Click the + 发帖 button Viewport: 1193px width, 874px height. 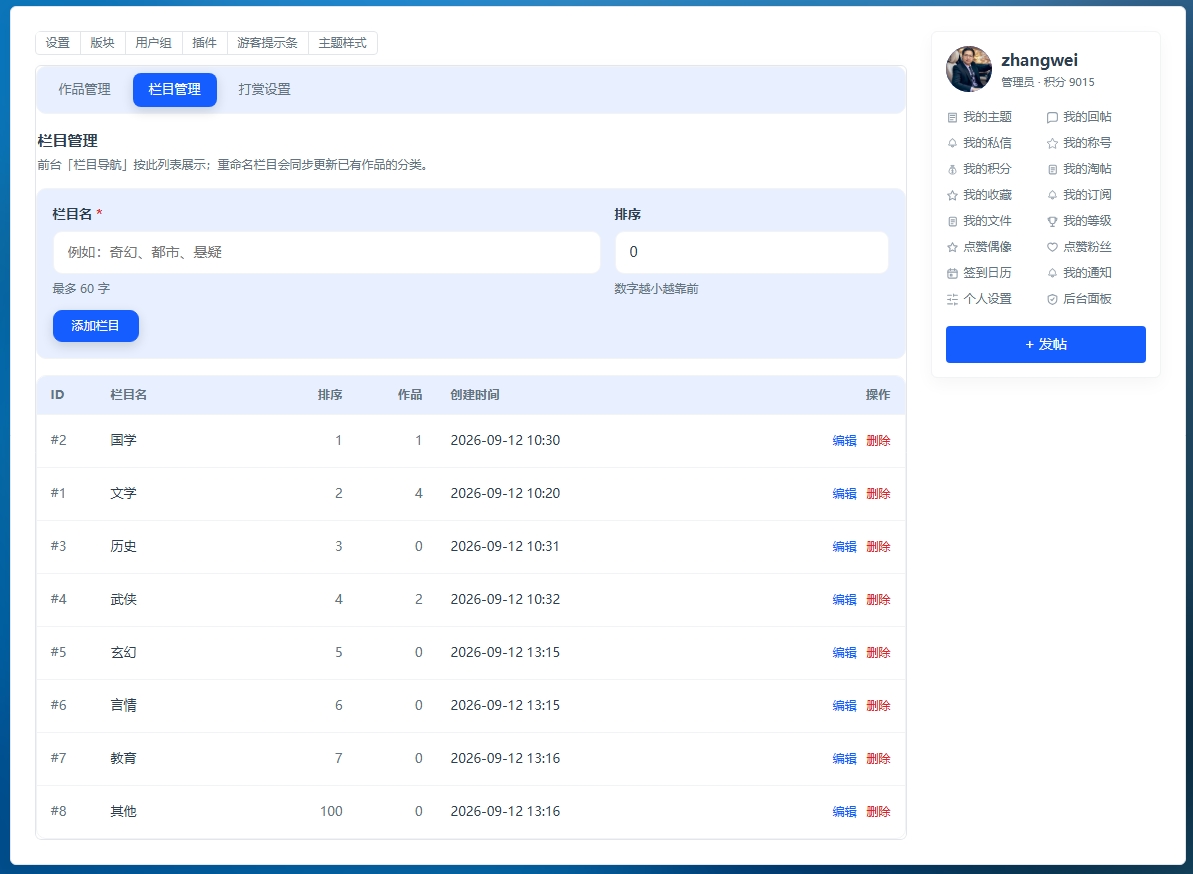point(1045,345)
